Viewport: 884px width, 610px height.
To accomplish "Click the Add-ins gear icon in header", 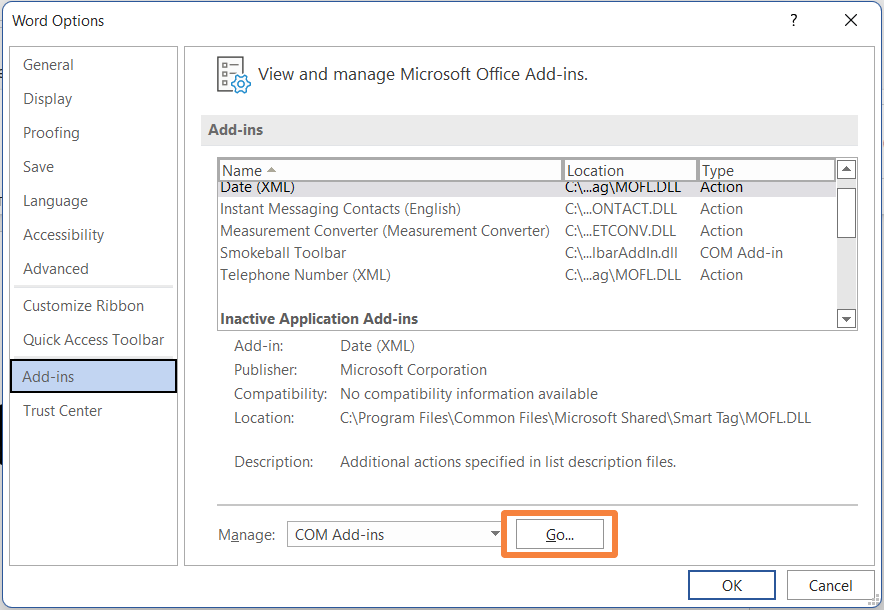I will (x=233, y=75).
